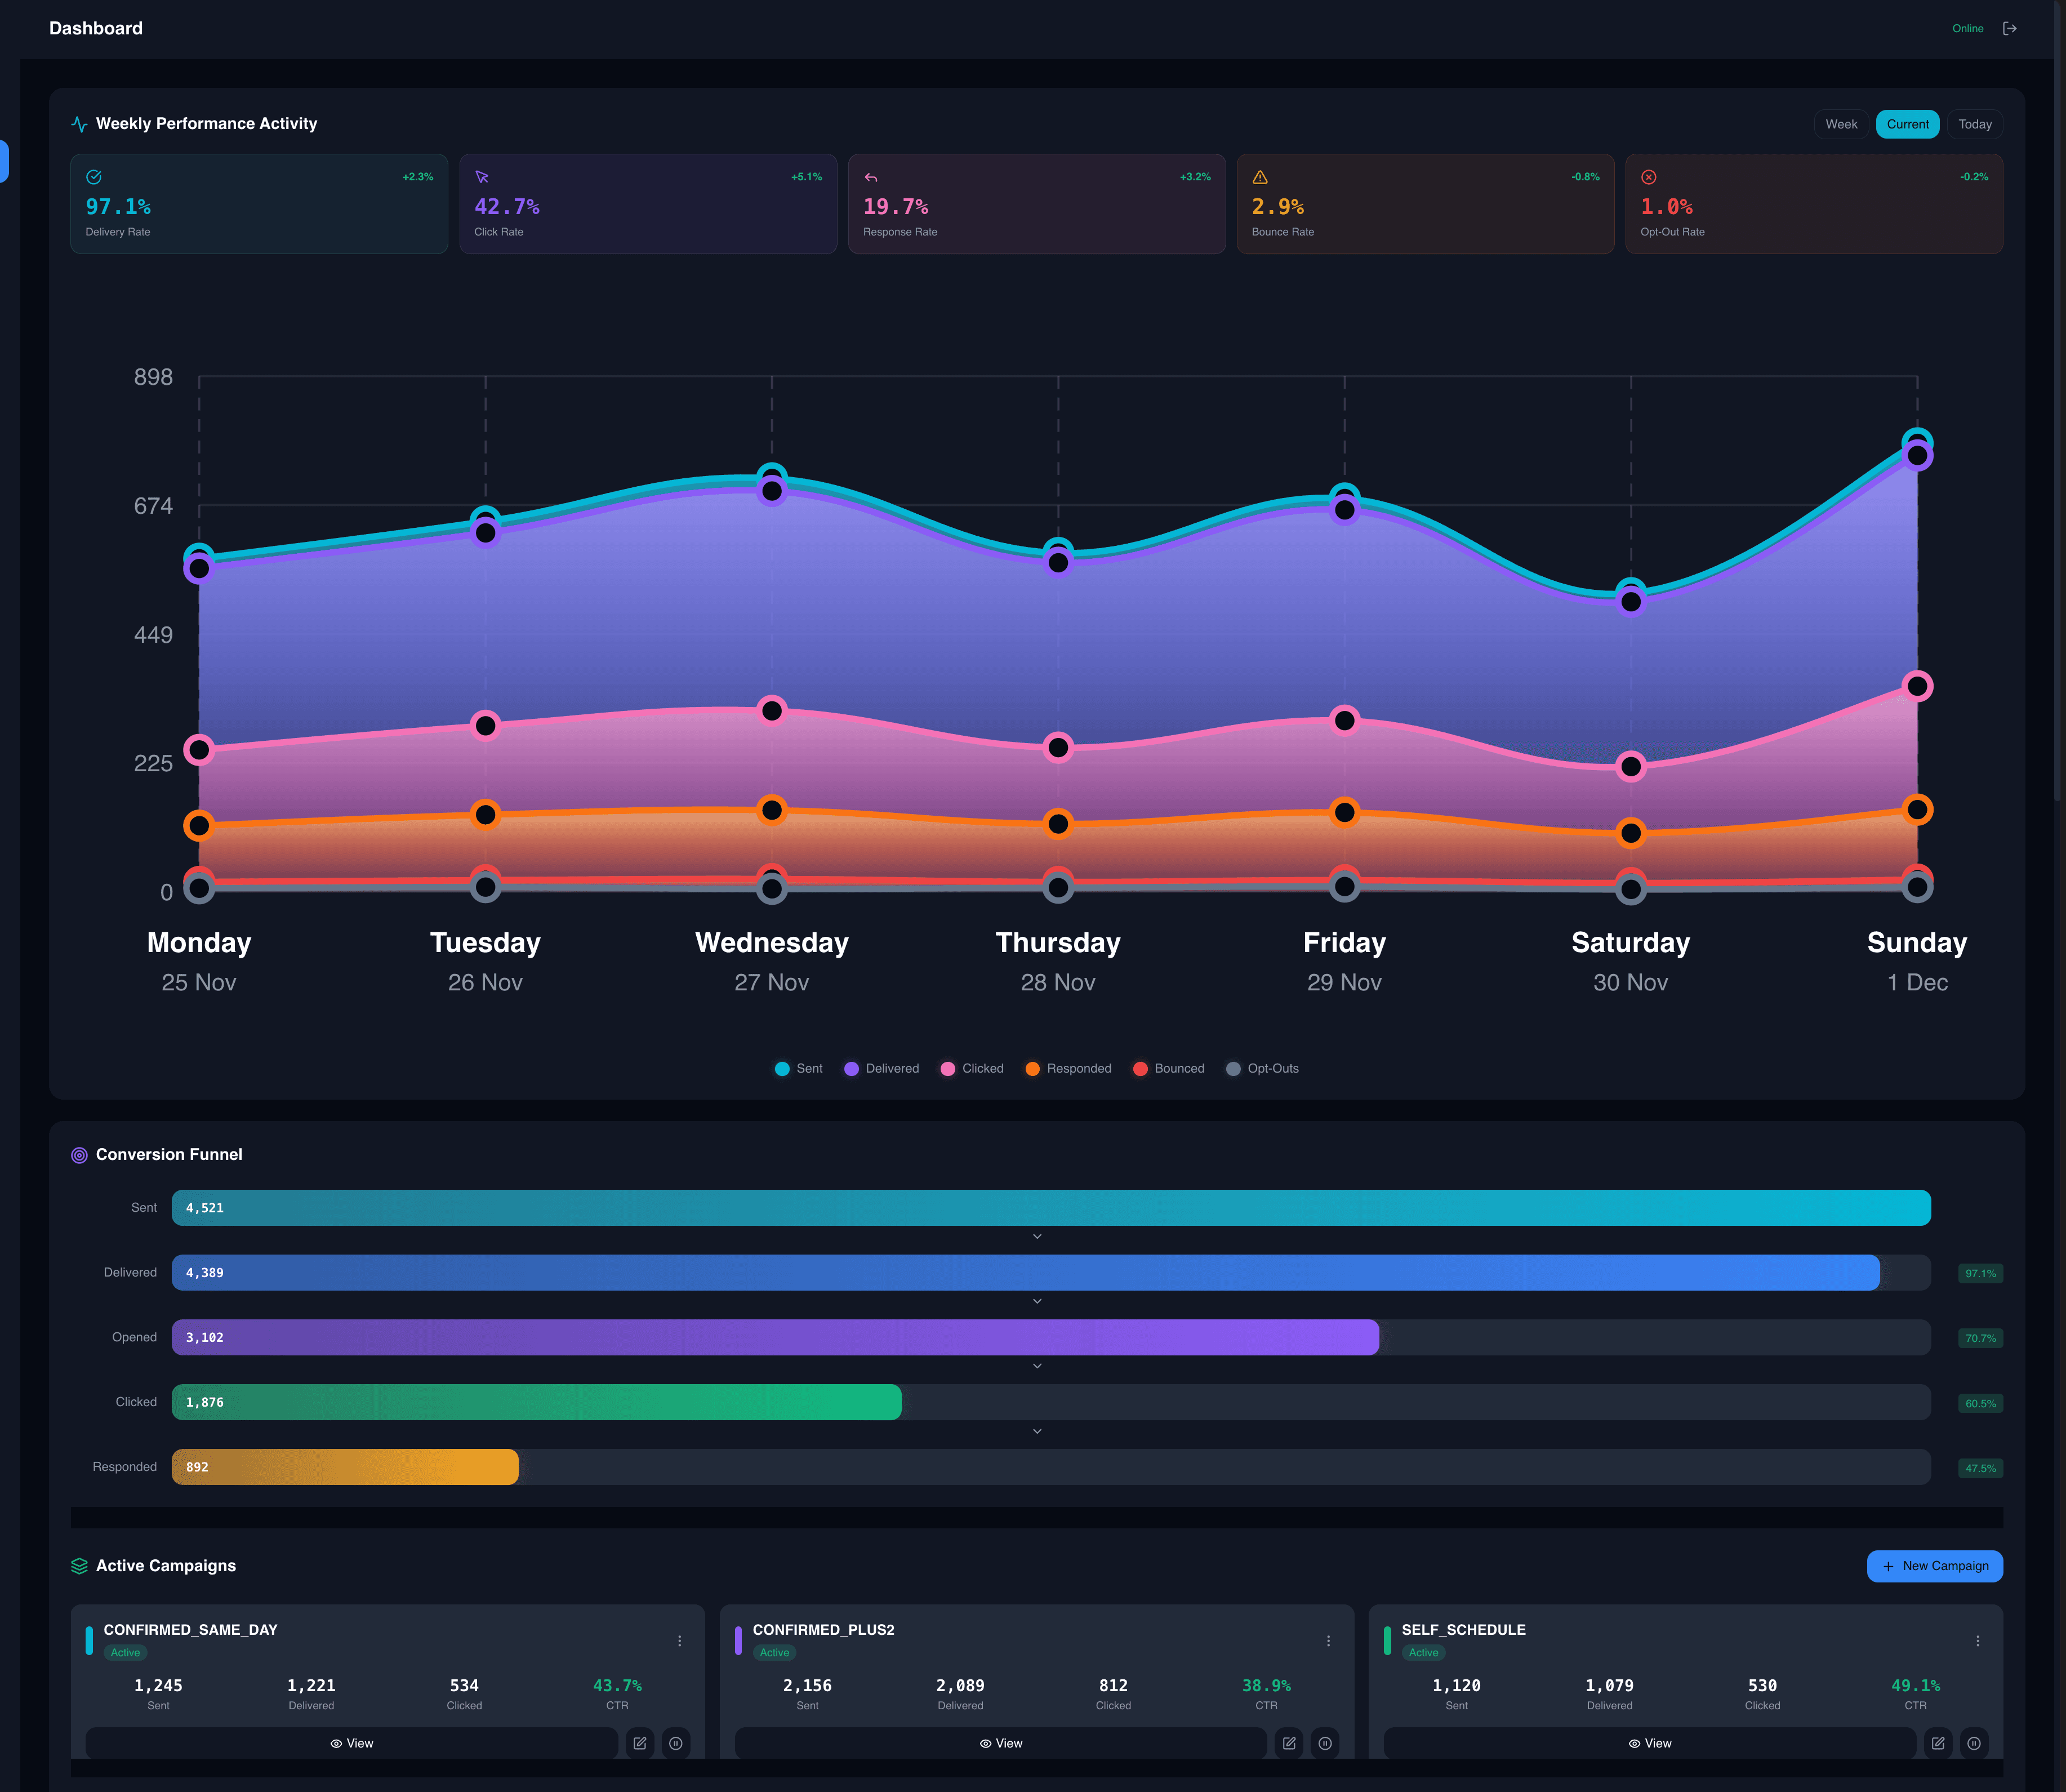Toggle the Opt-Outs series in the chart legend
This screenshot has height=1792, width=2066.
[1262, 1069]
